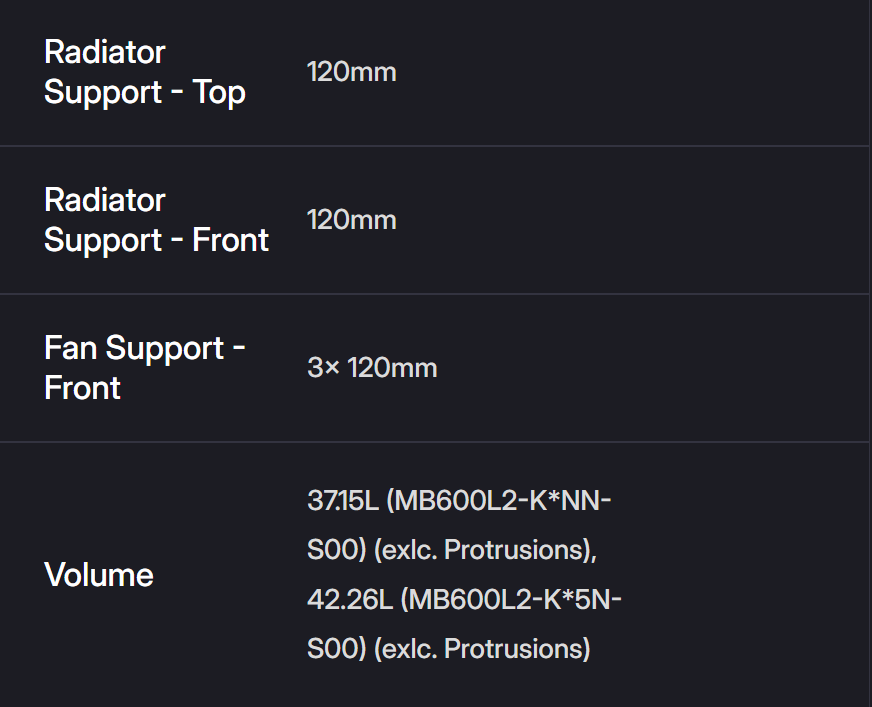Click the "Radiator Support - Top" label
The height and width of the screenshot is (707, 872).
pyautogui.click(x=145, y=72)
